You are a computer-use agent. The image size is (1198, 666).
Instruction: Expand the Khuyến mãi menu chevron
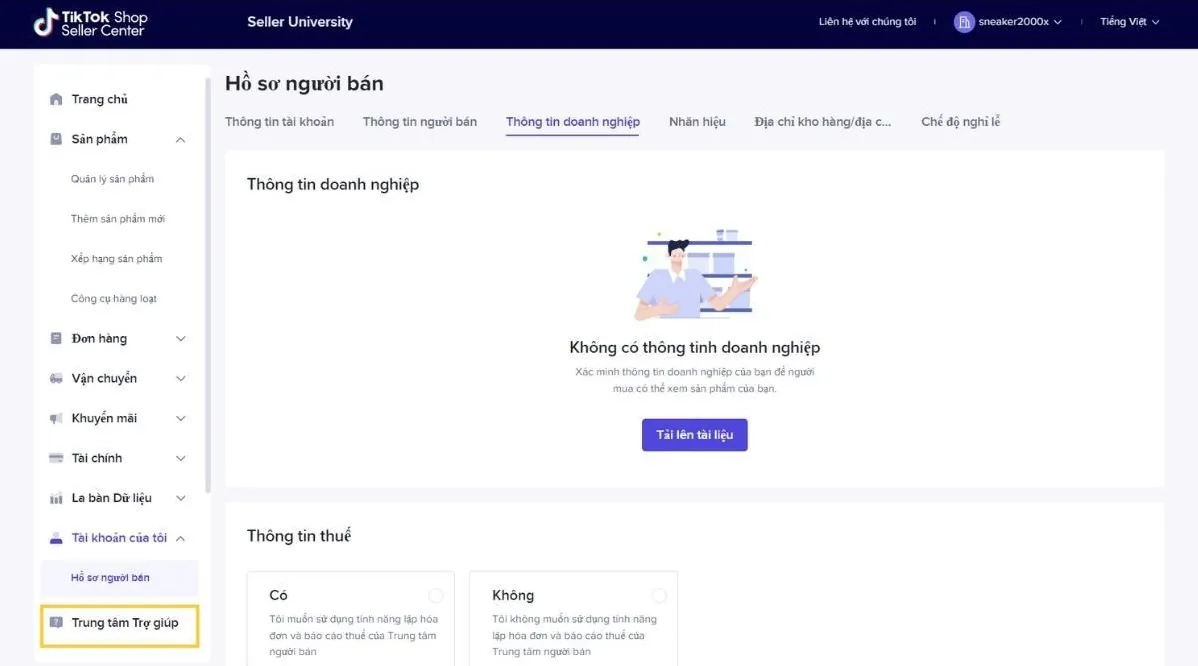180,418
